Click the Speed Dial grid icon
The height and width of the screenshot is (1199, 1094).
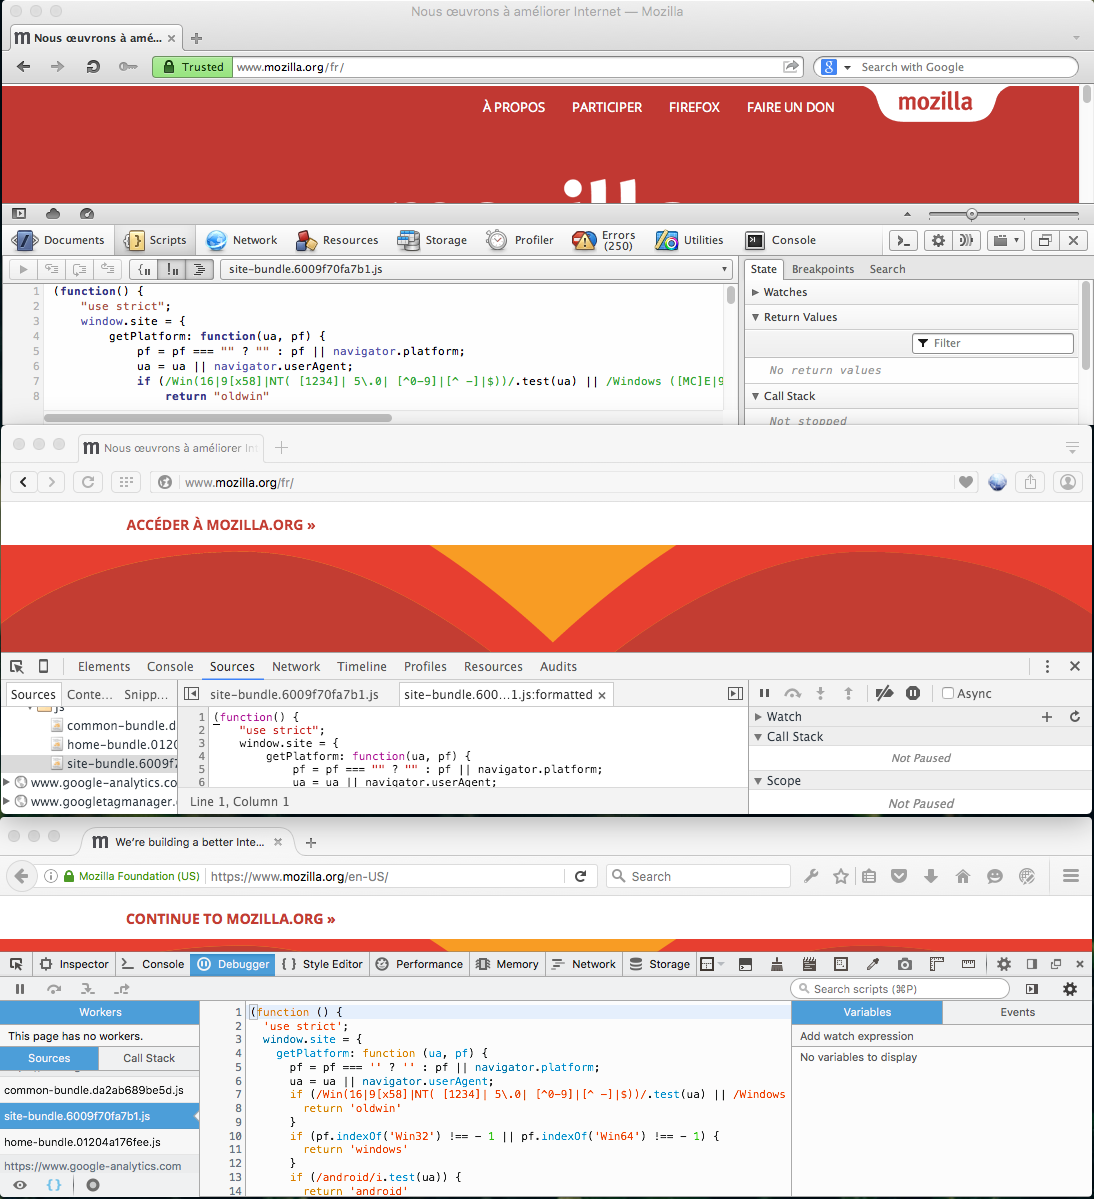(126, 482)
